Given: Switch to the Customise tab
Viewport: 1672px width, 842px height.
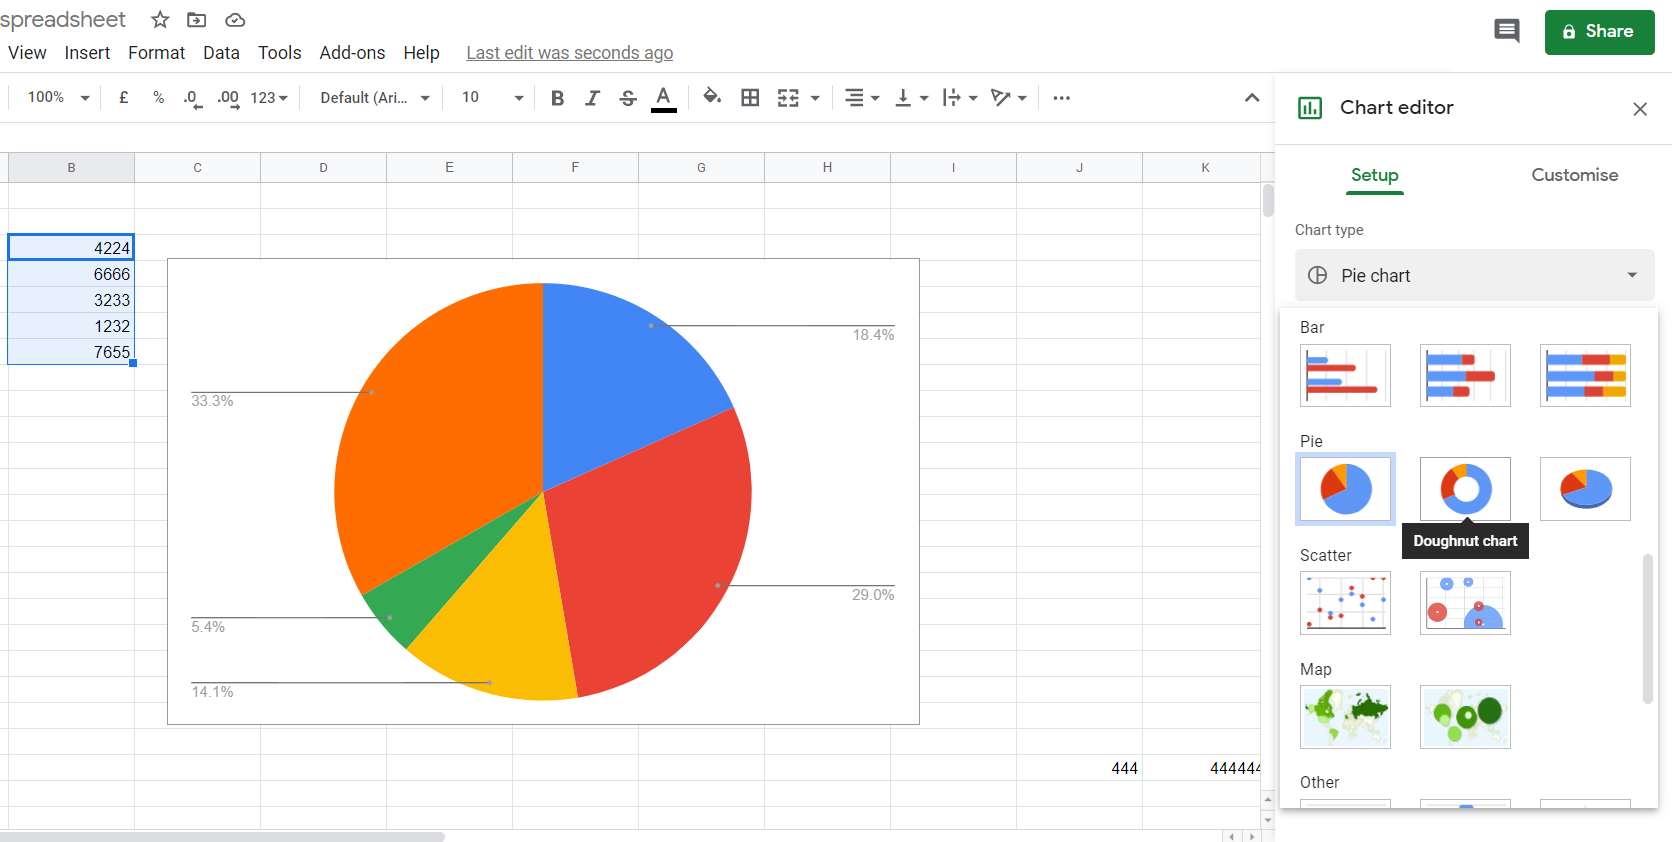Looking at the screenshot, I should click(x=1574, y=175).
